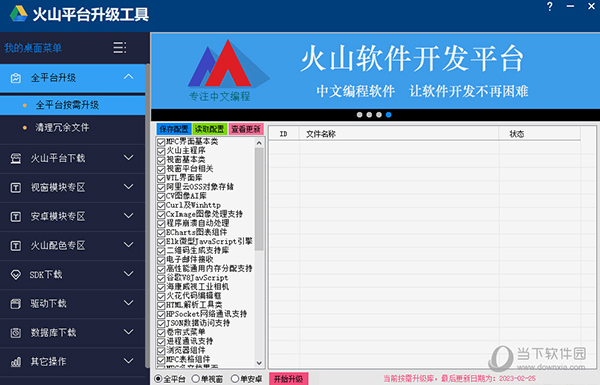The height and width of the screenshot is (385, 600).
Task: Toggle HTML解析工具类 checkbox
Action: point(161,305)
